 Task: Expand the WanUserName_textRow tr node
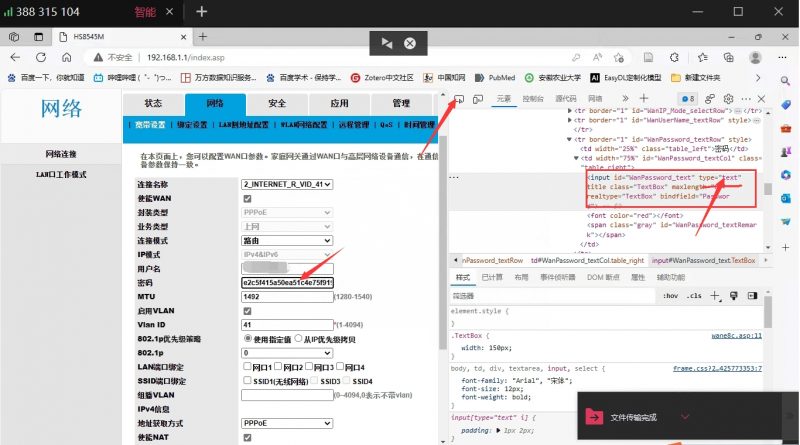tap(570, 120)
